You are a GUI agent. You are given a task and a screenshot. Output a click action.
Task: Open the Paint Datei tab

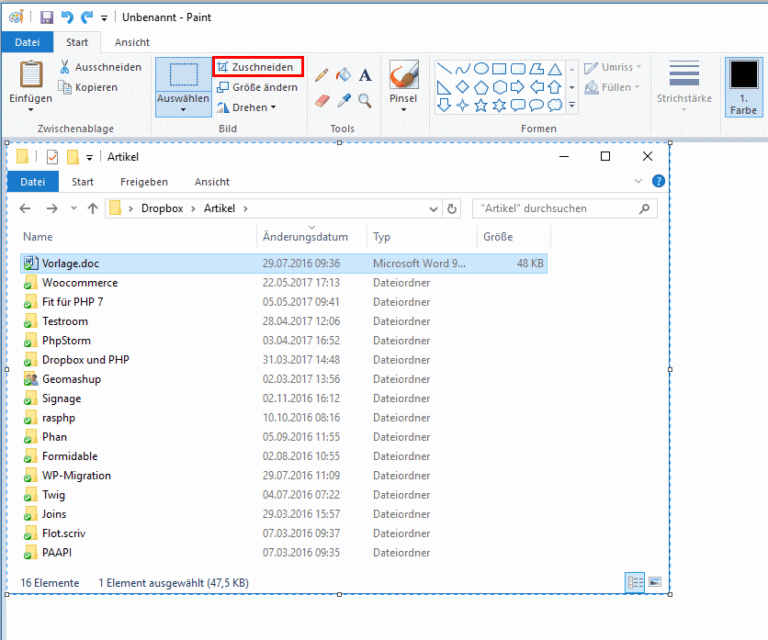[x=27, y=42]
